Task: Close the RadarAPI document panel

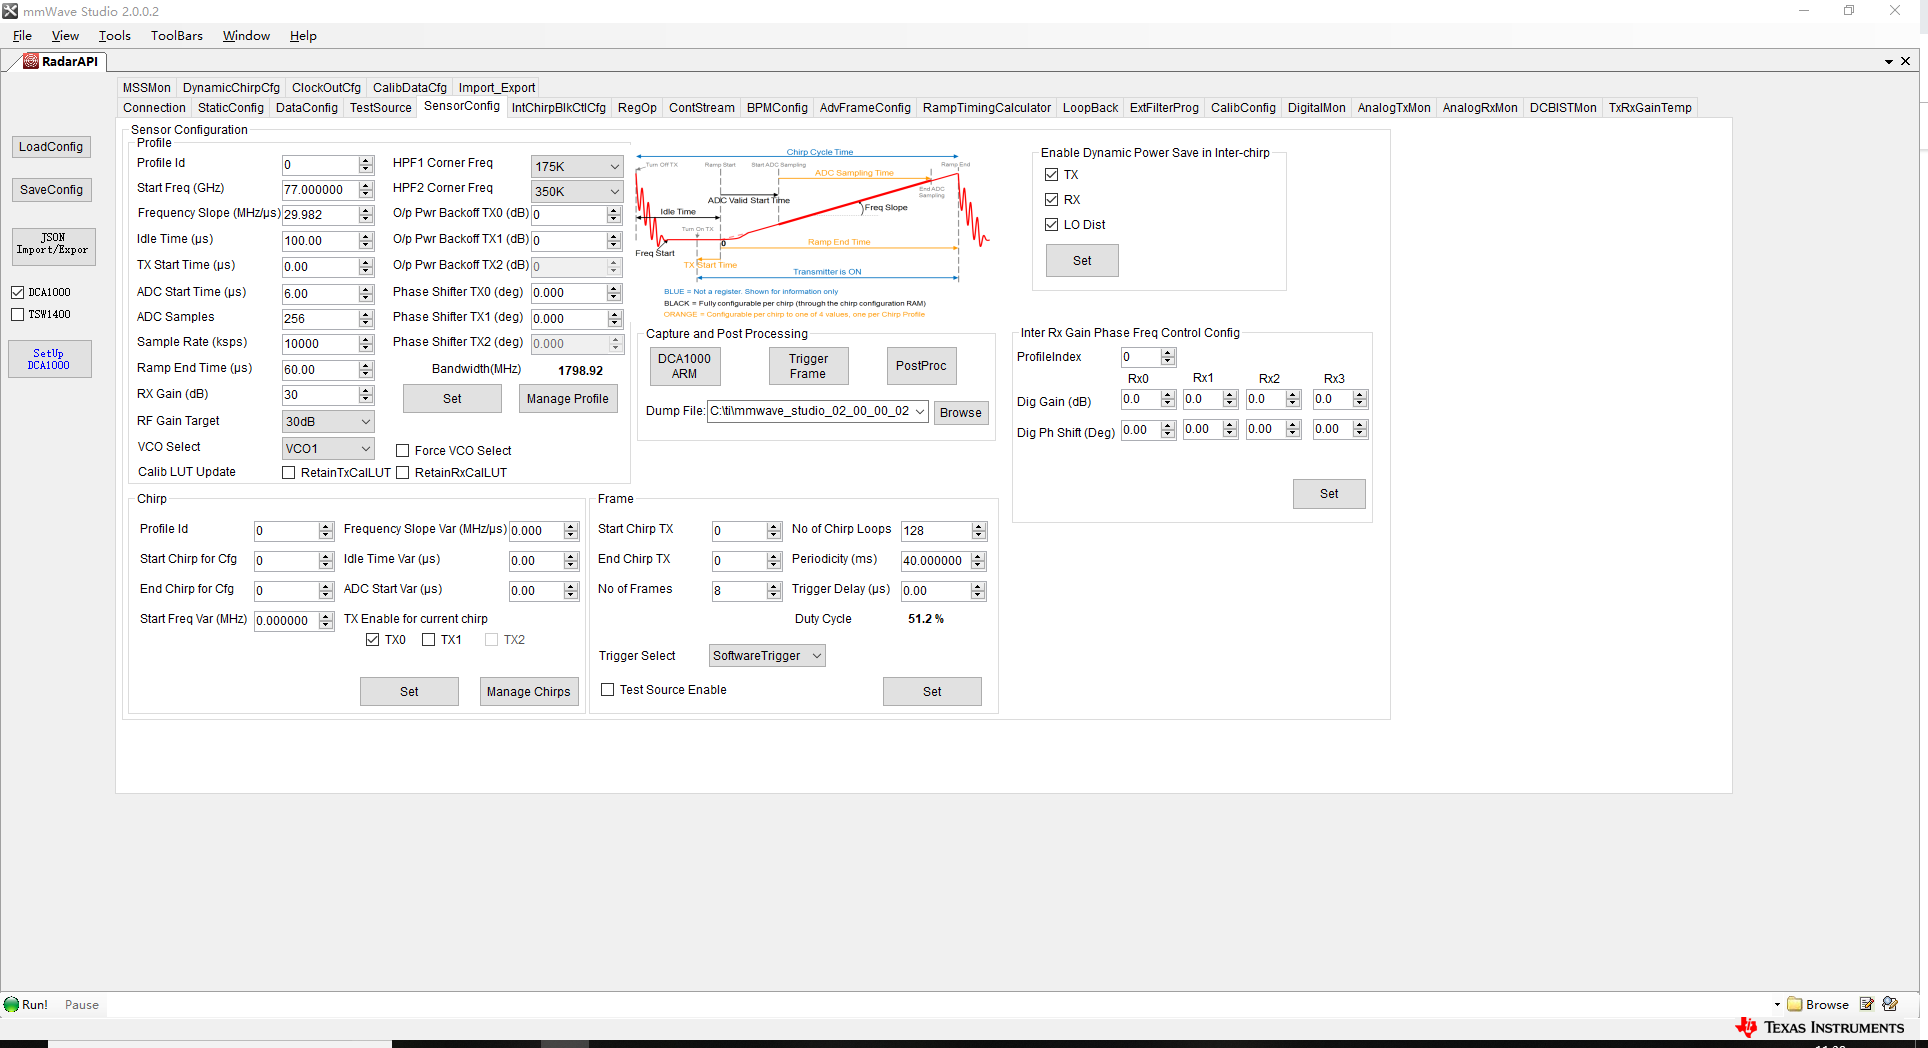Action: coord(1906,61)
